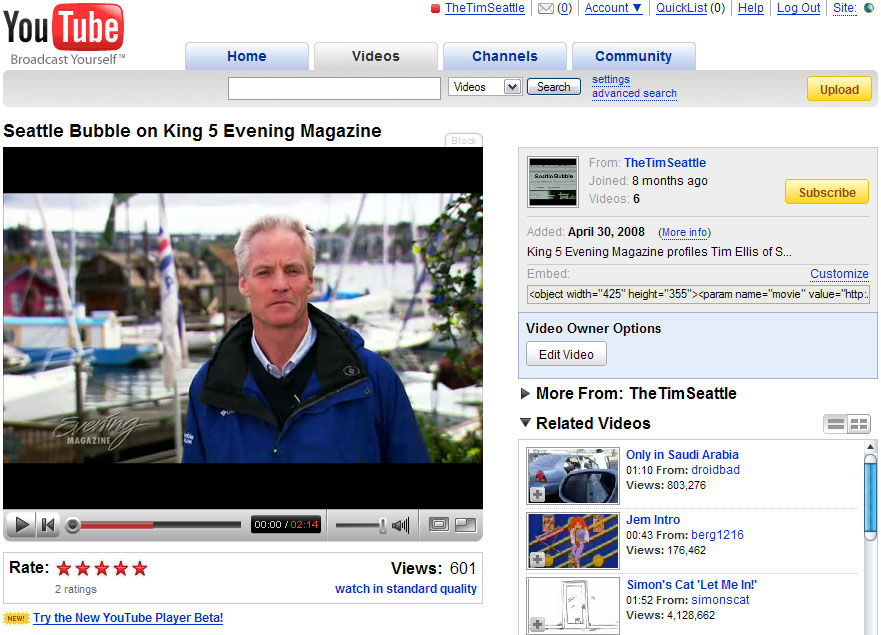The height and width of the screenshot is (635, 881).
Task: Click the Edit Video button
Action: (x=566, y=355)
